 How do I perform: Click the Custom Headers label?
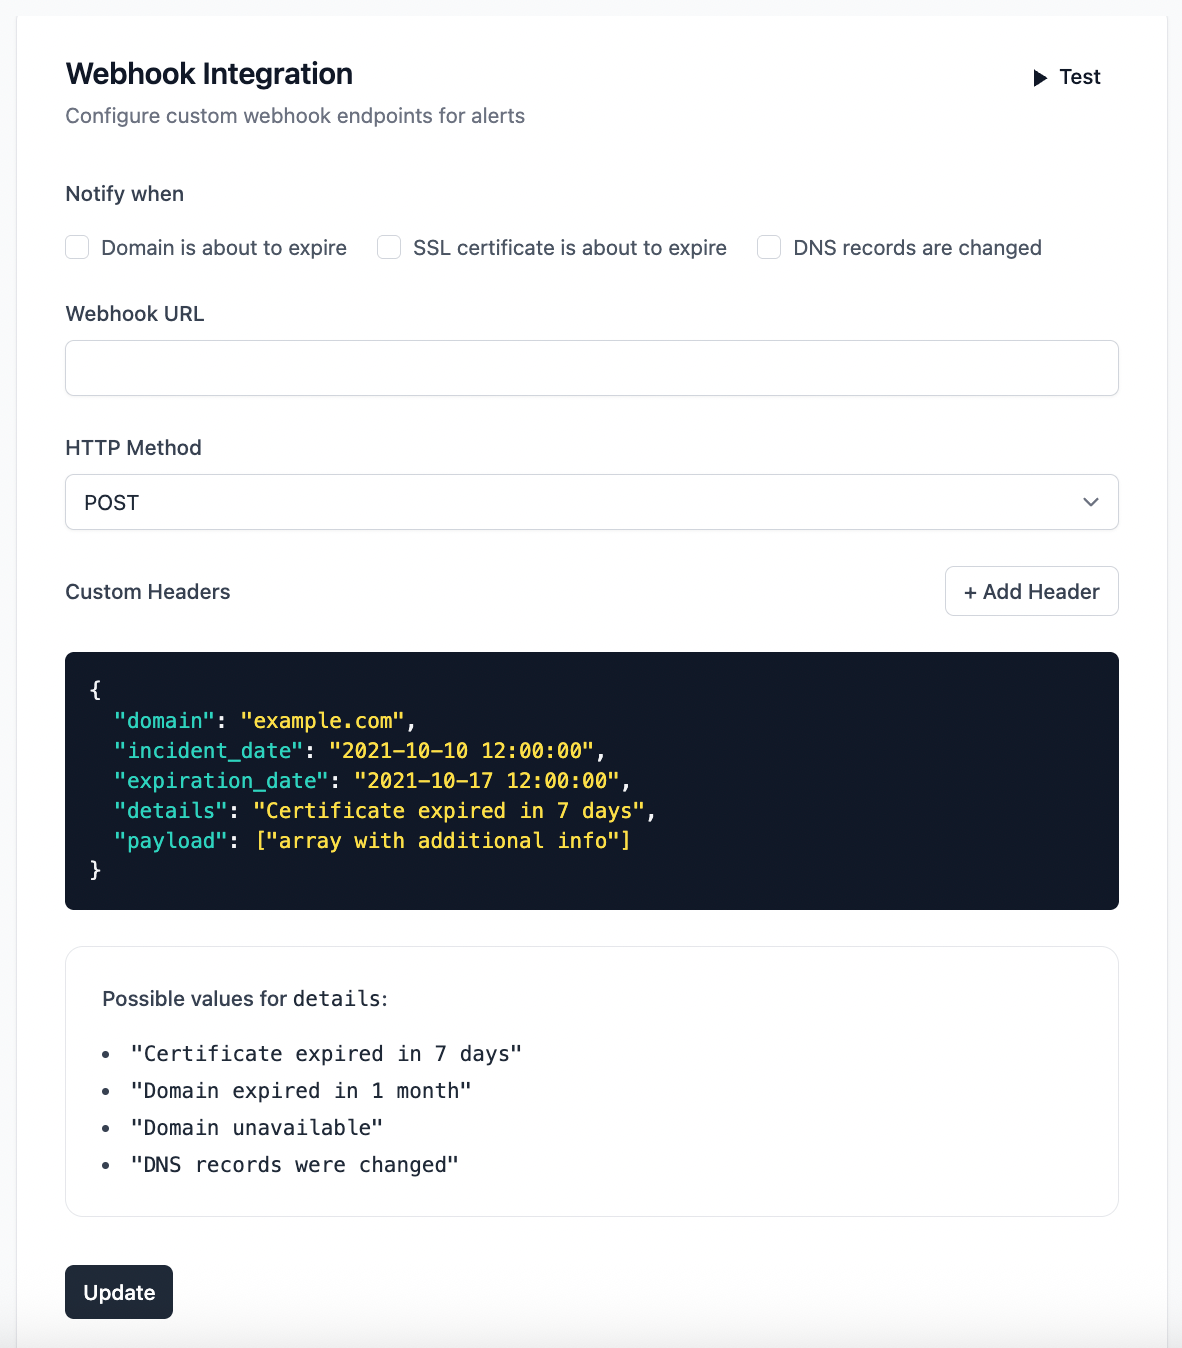(x=147, y=591)
